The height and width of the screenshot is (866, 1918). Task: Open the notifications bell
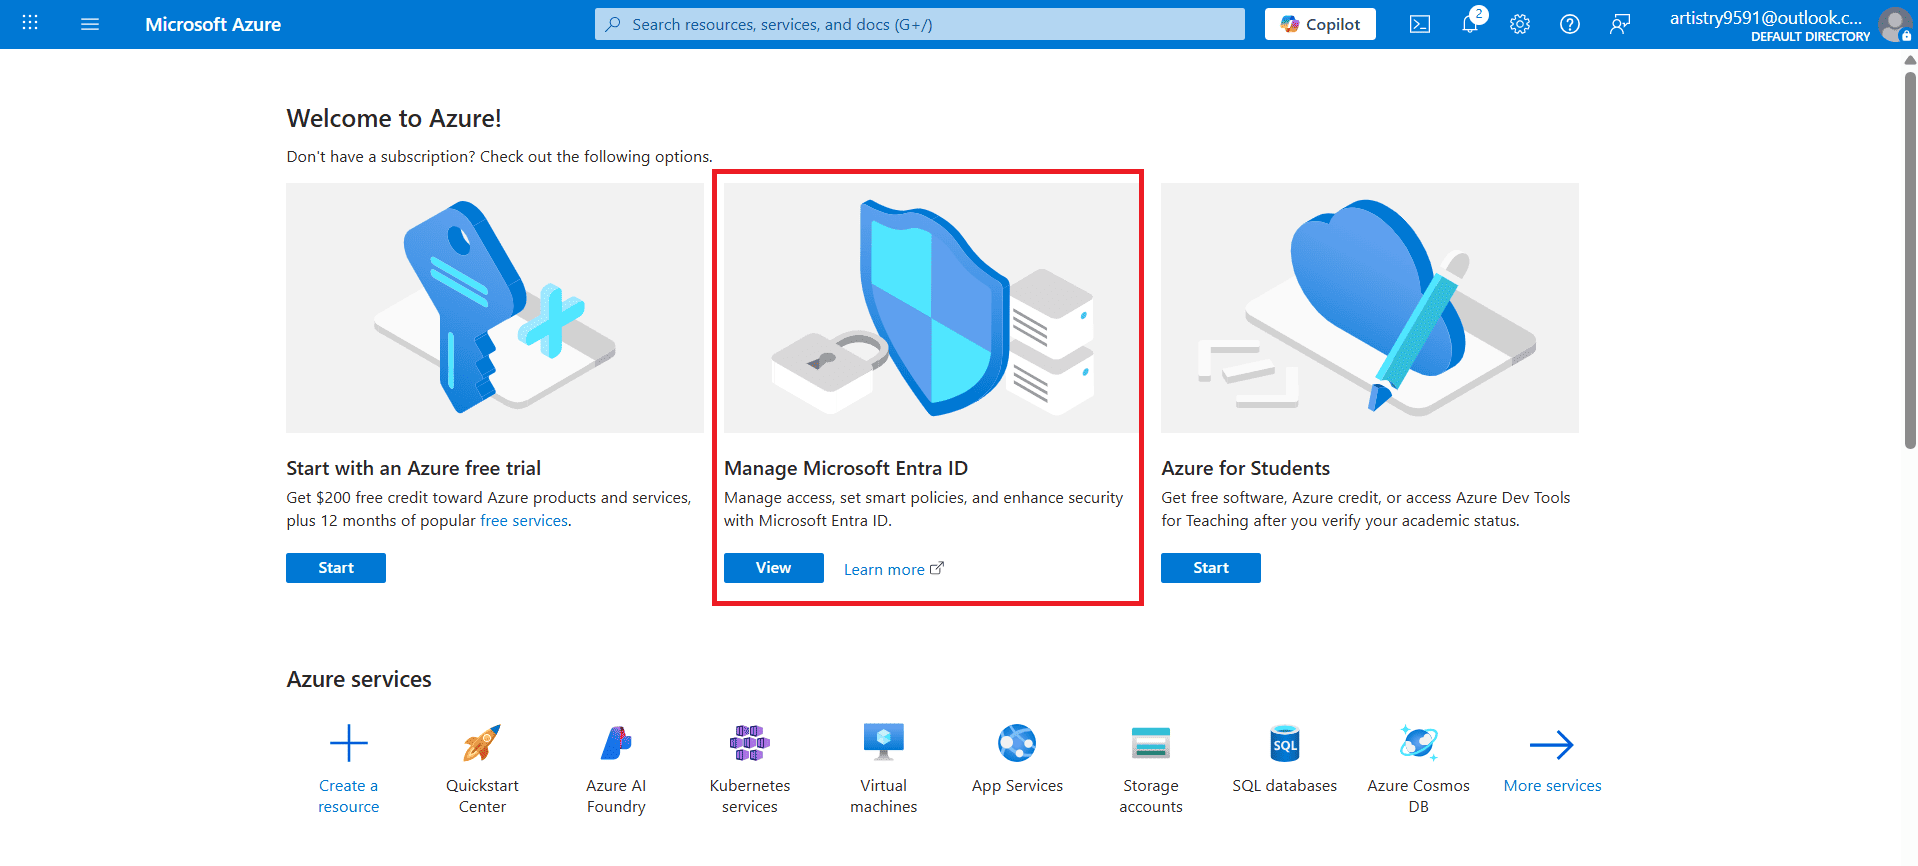[1469, 24]
